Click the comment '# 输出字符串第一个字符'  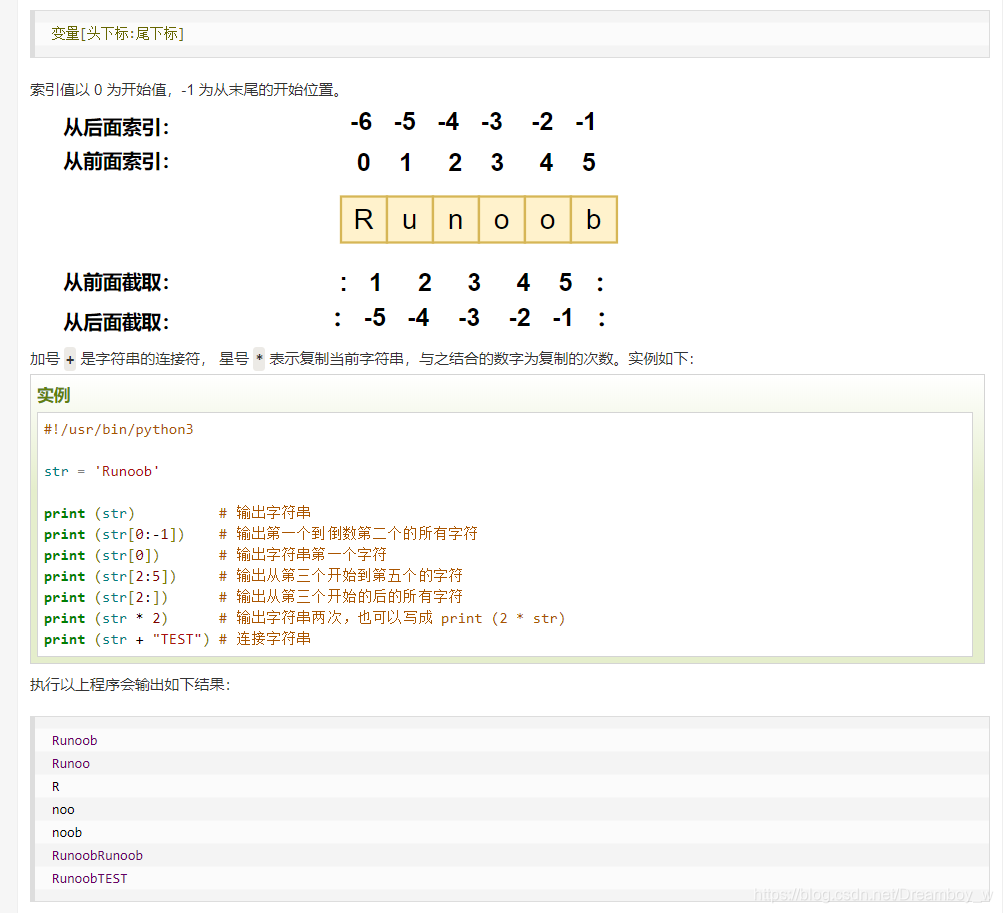pos(303,555)
